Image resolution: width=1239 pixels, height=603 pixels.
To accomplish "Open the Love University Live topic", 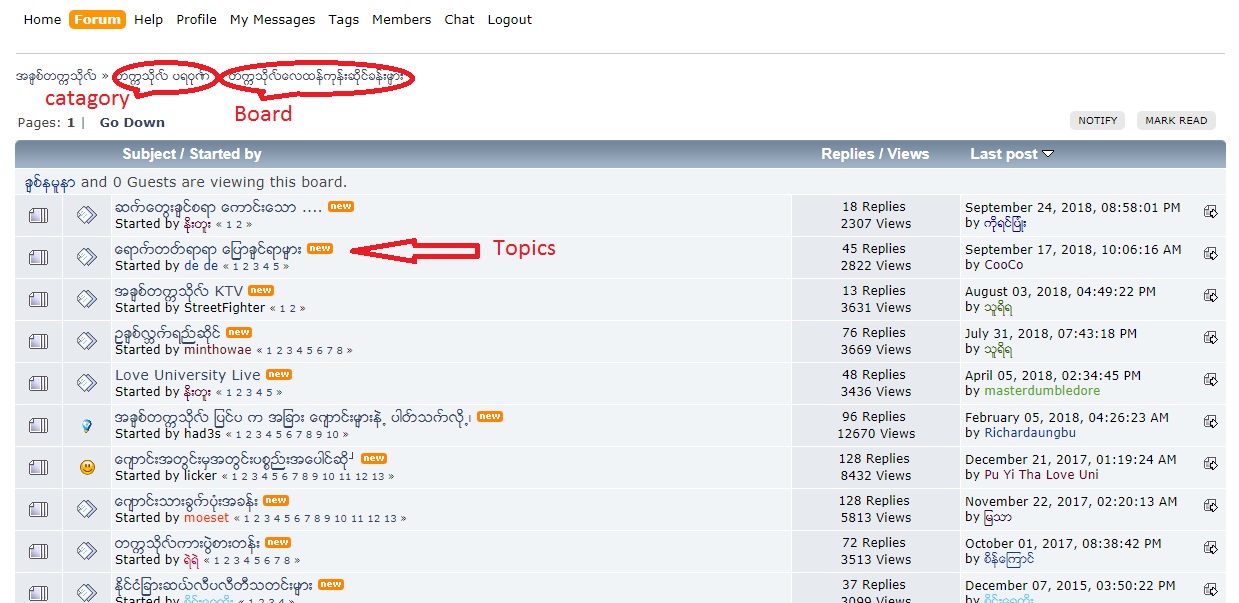I will click(x=188, y=374).
